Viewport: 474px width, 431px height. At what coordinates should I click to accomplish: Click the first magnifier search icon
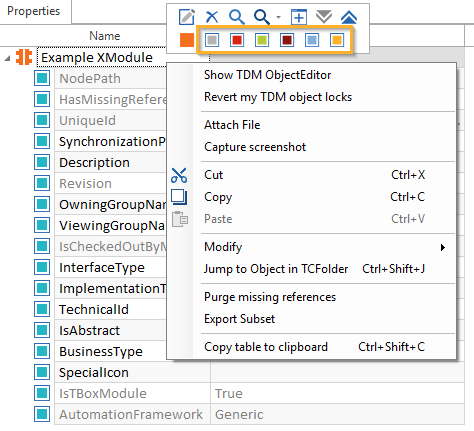coord(237,17)
